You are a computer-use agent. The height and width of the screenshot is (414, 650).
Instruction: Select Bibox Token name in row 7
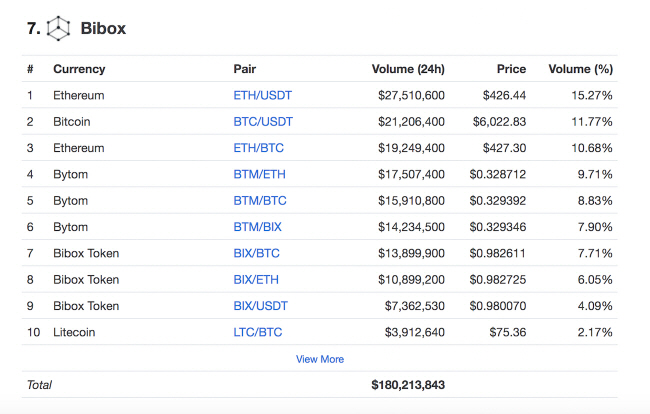click(x=86, y=253)
